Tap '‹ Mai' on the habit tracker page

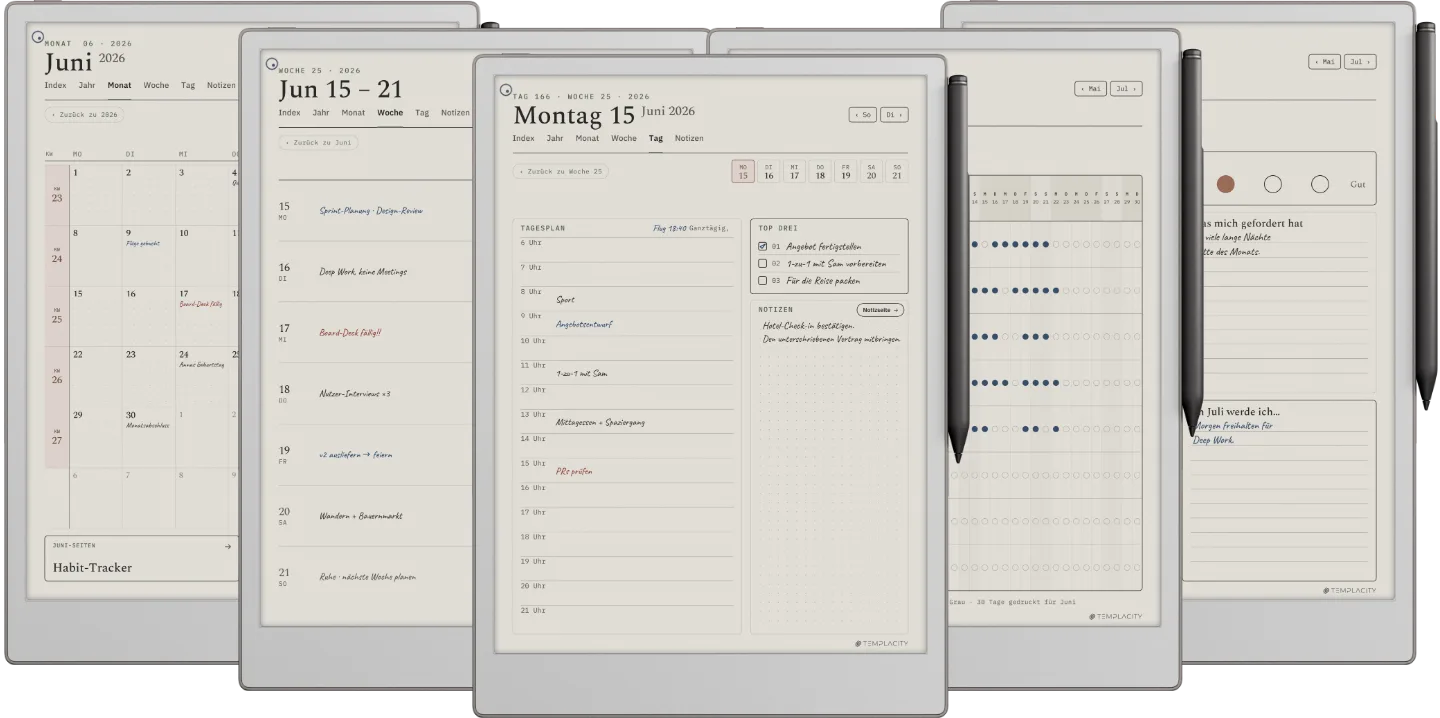click(x=1091, y=89)
